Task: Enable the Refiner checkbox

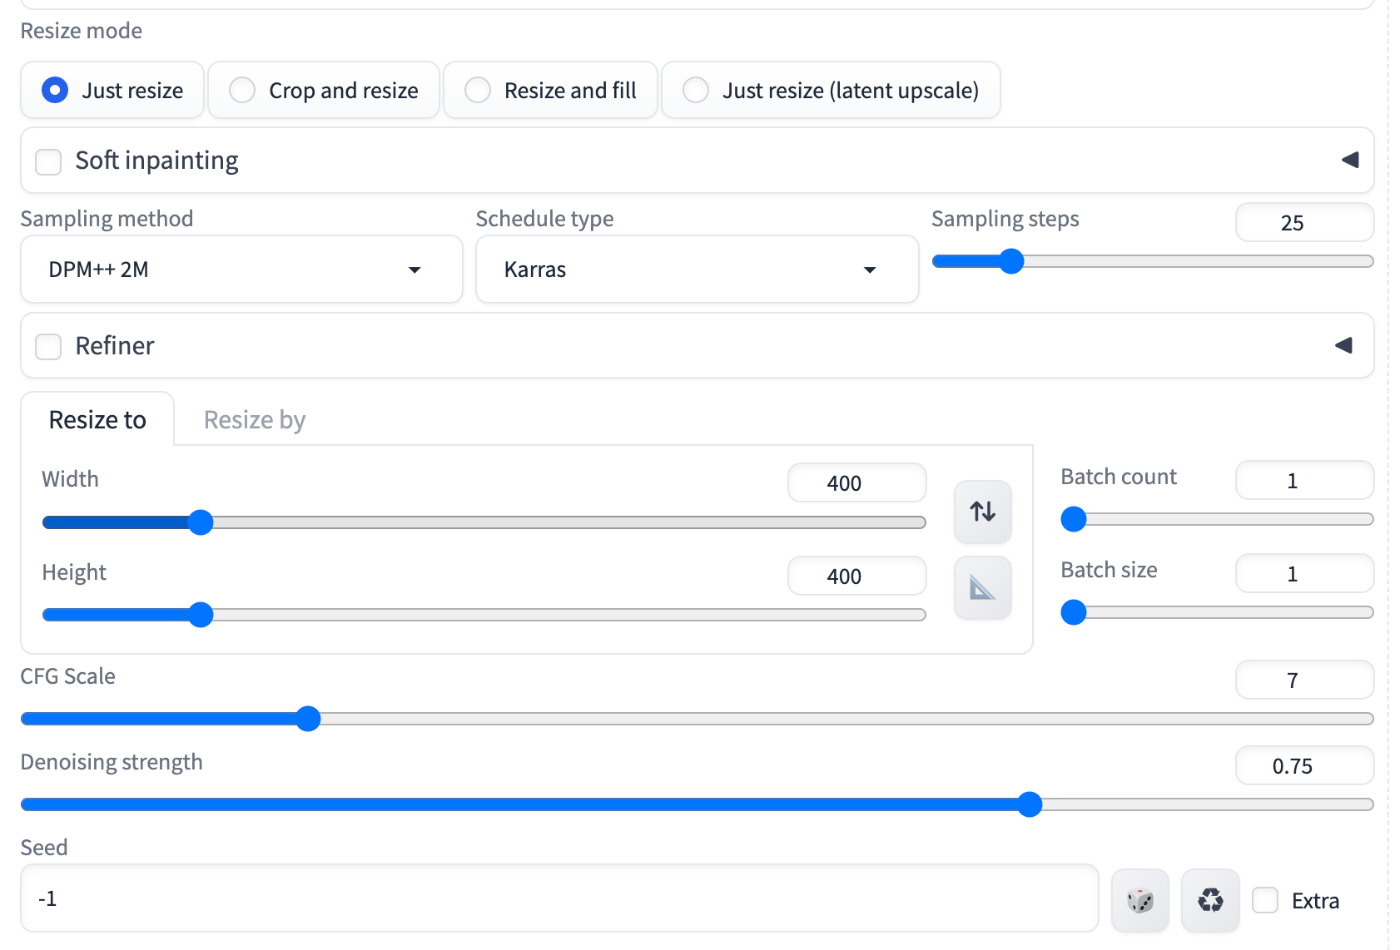Action: pos(49,347)
